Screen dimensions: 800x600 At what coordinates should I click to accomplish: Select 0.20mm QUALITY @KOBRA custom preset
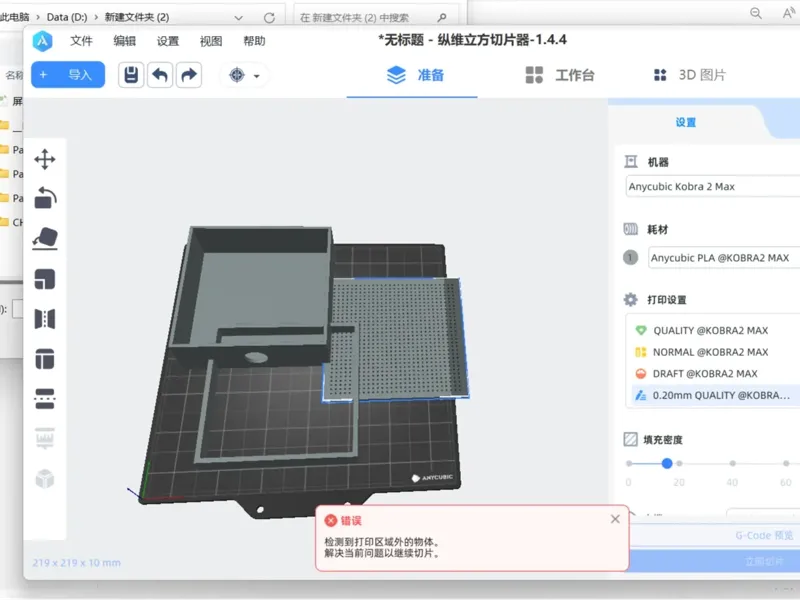713,395
